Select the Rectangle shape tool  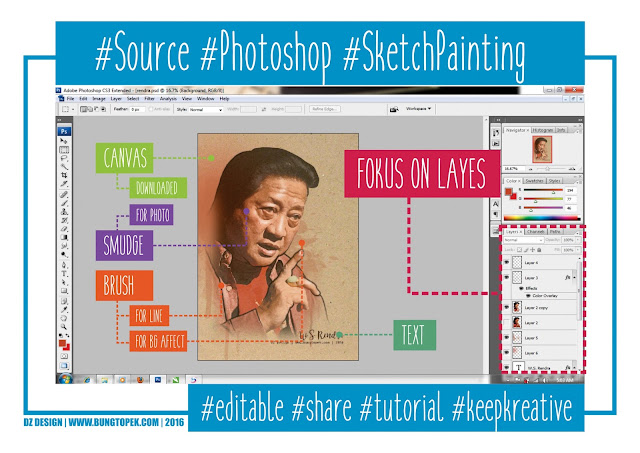(64, 291)
